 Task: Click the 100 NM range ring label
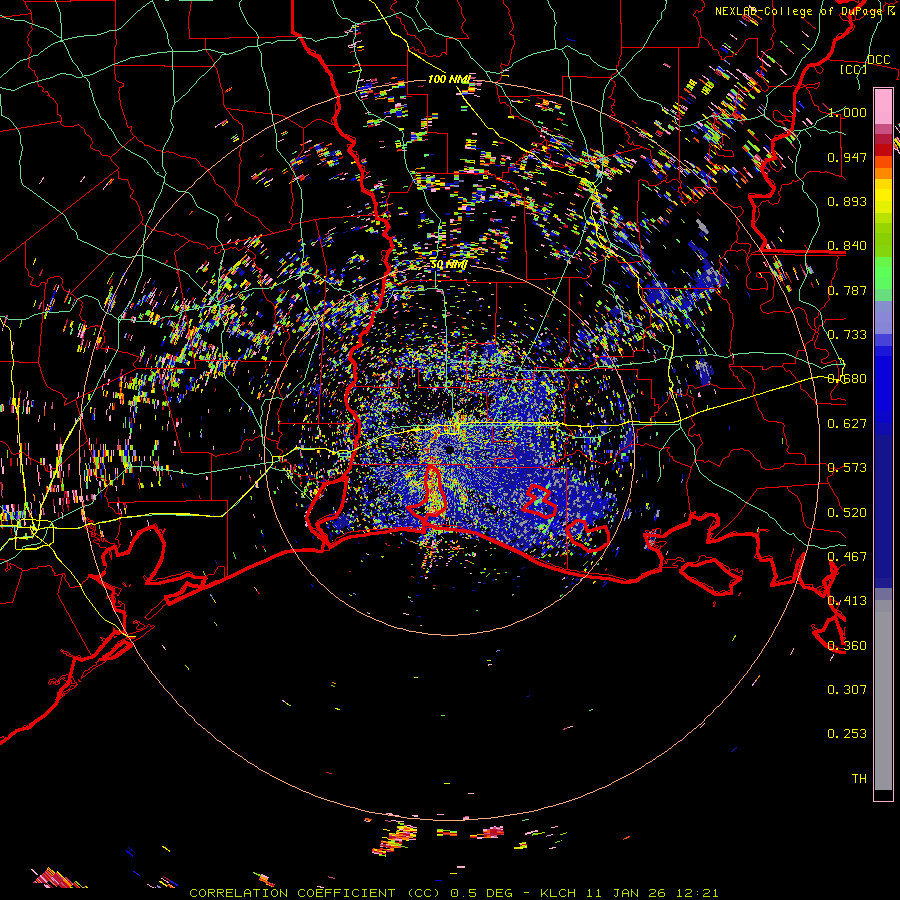click(x=449, y=79)
